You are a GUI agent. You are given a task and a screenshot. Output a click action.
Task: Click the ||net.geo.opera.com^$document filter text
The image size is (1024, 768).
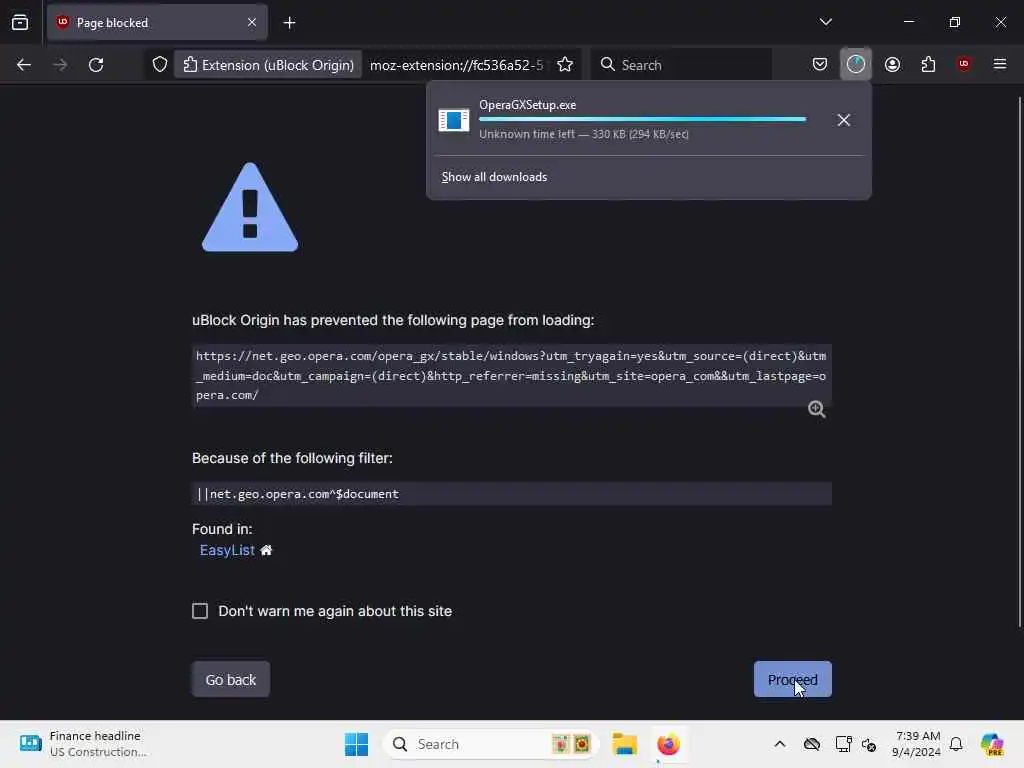(x=298, y=494)
